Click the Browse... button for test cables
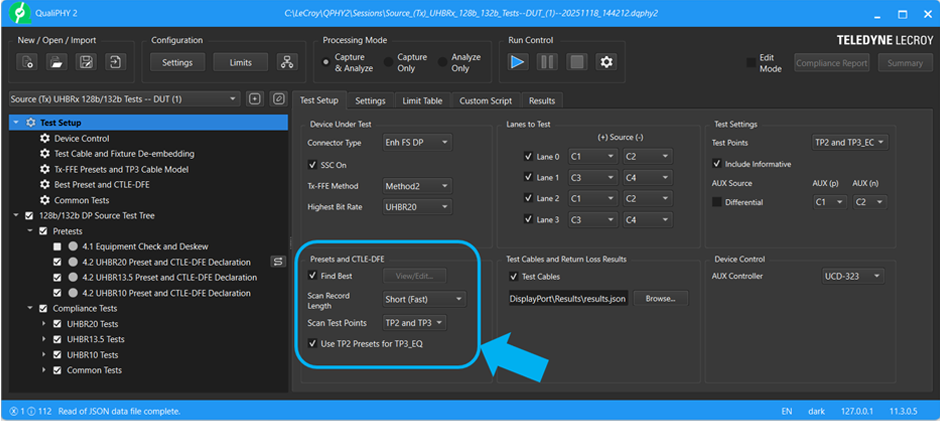This screenshot has width=940, height=421. point(660,299)
